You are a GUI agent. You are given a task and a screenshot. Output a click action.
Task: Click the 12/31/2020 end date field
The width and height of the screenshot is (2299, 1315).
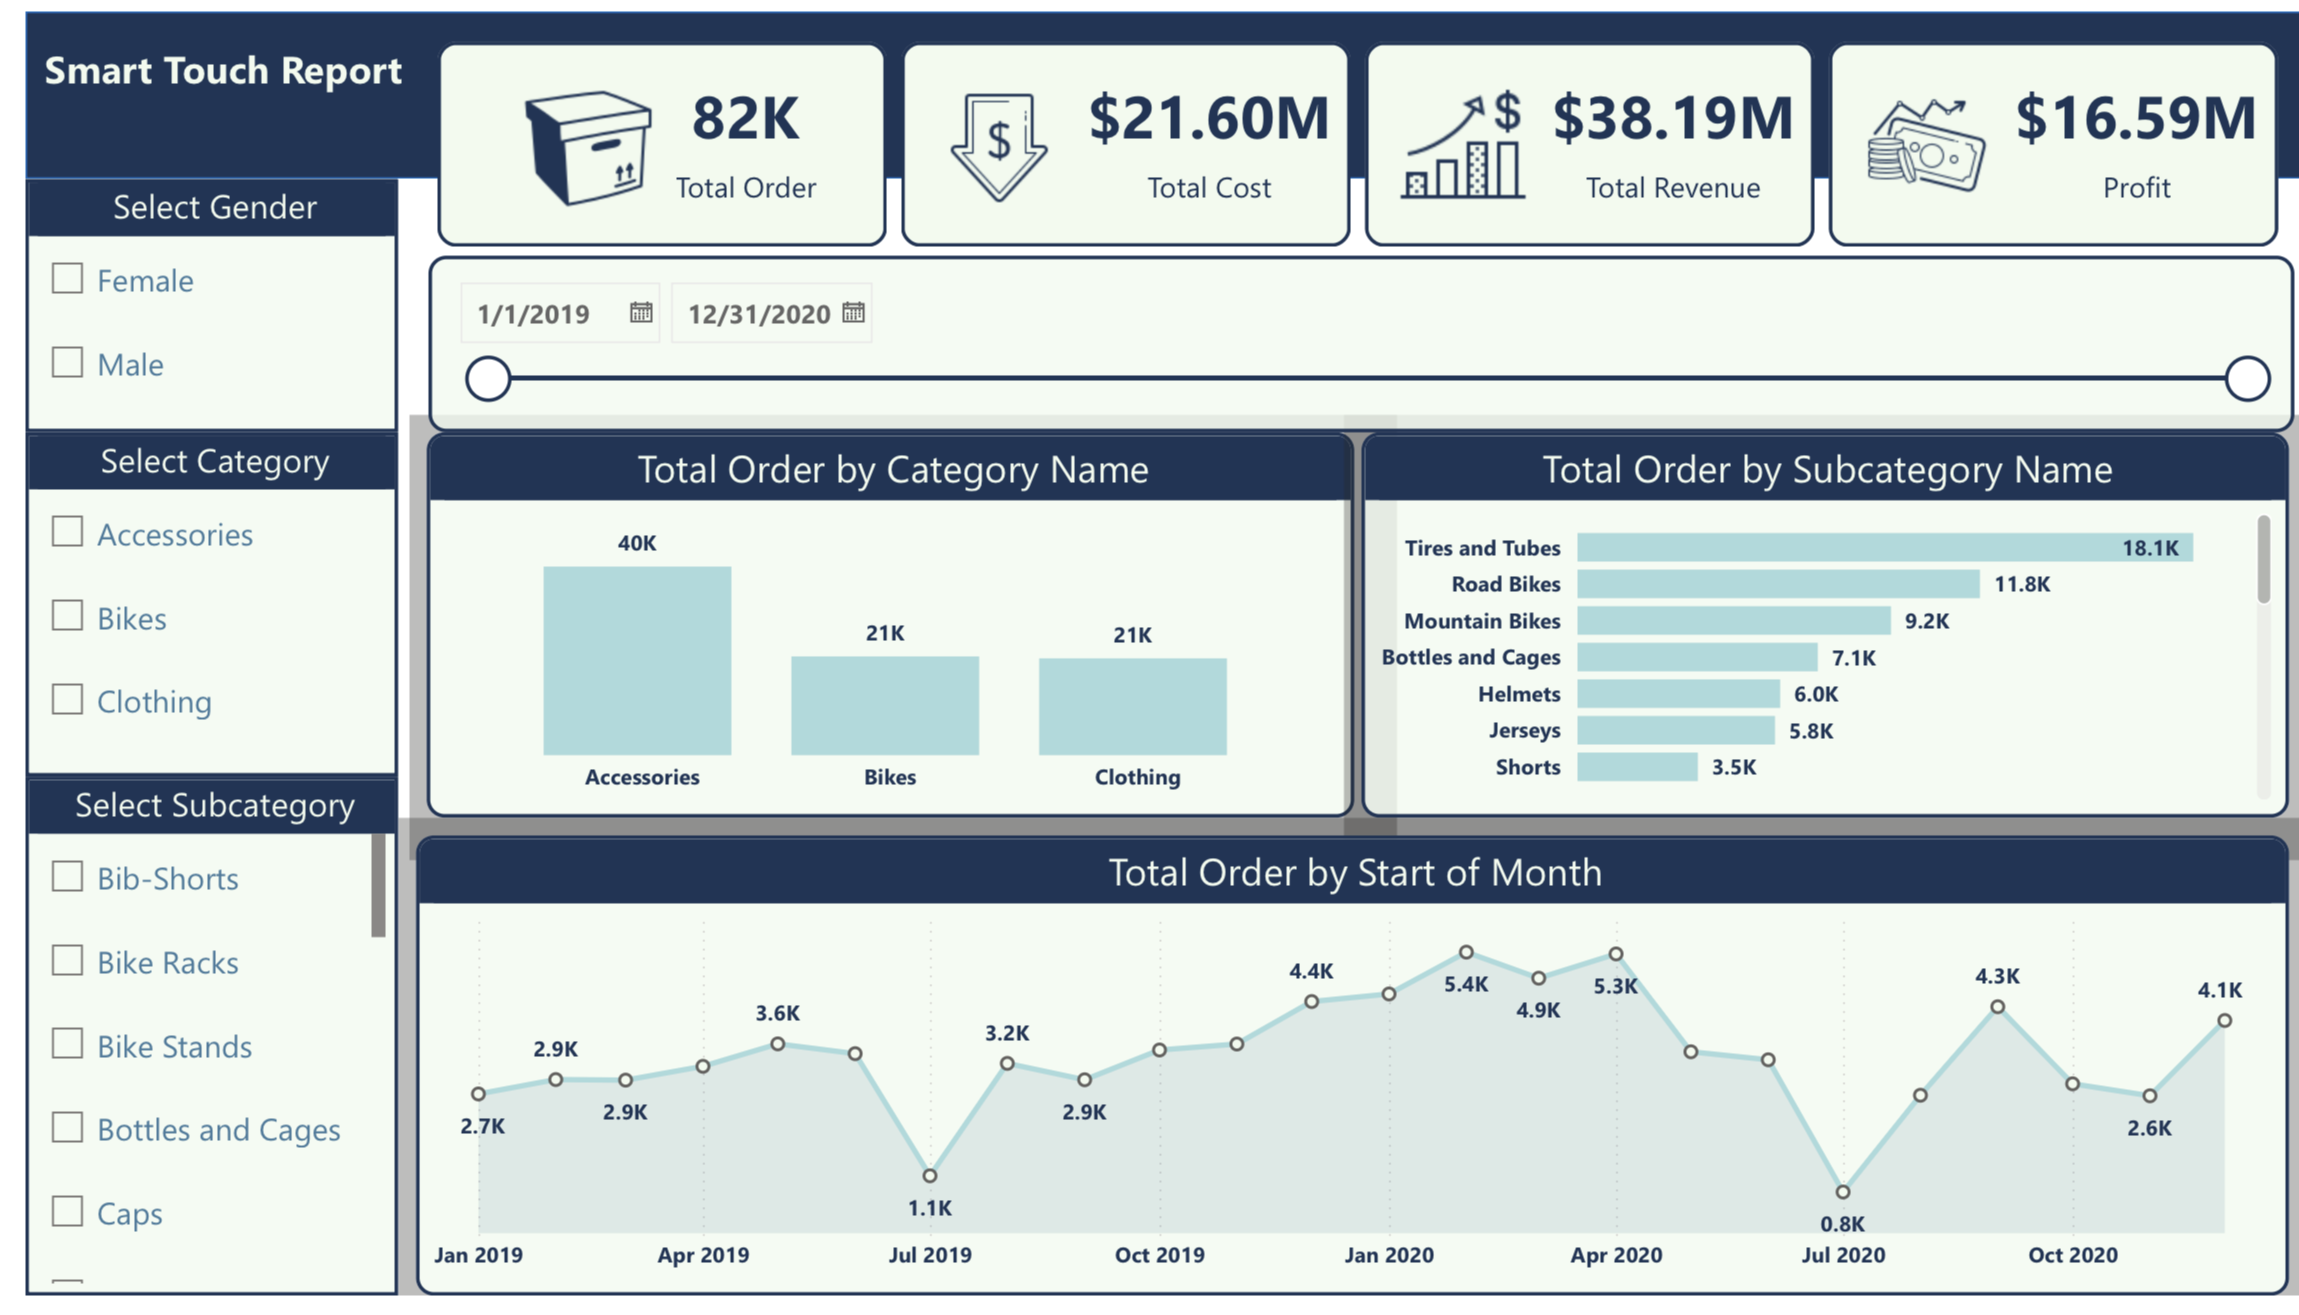[x=771, y=314]
